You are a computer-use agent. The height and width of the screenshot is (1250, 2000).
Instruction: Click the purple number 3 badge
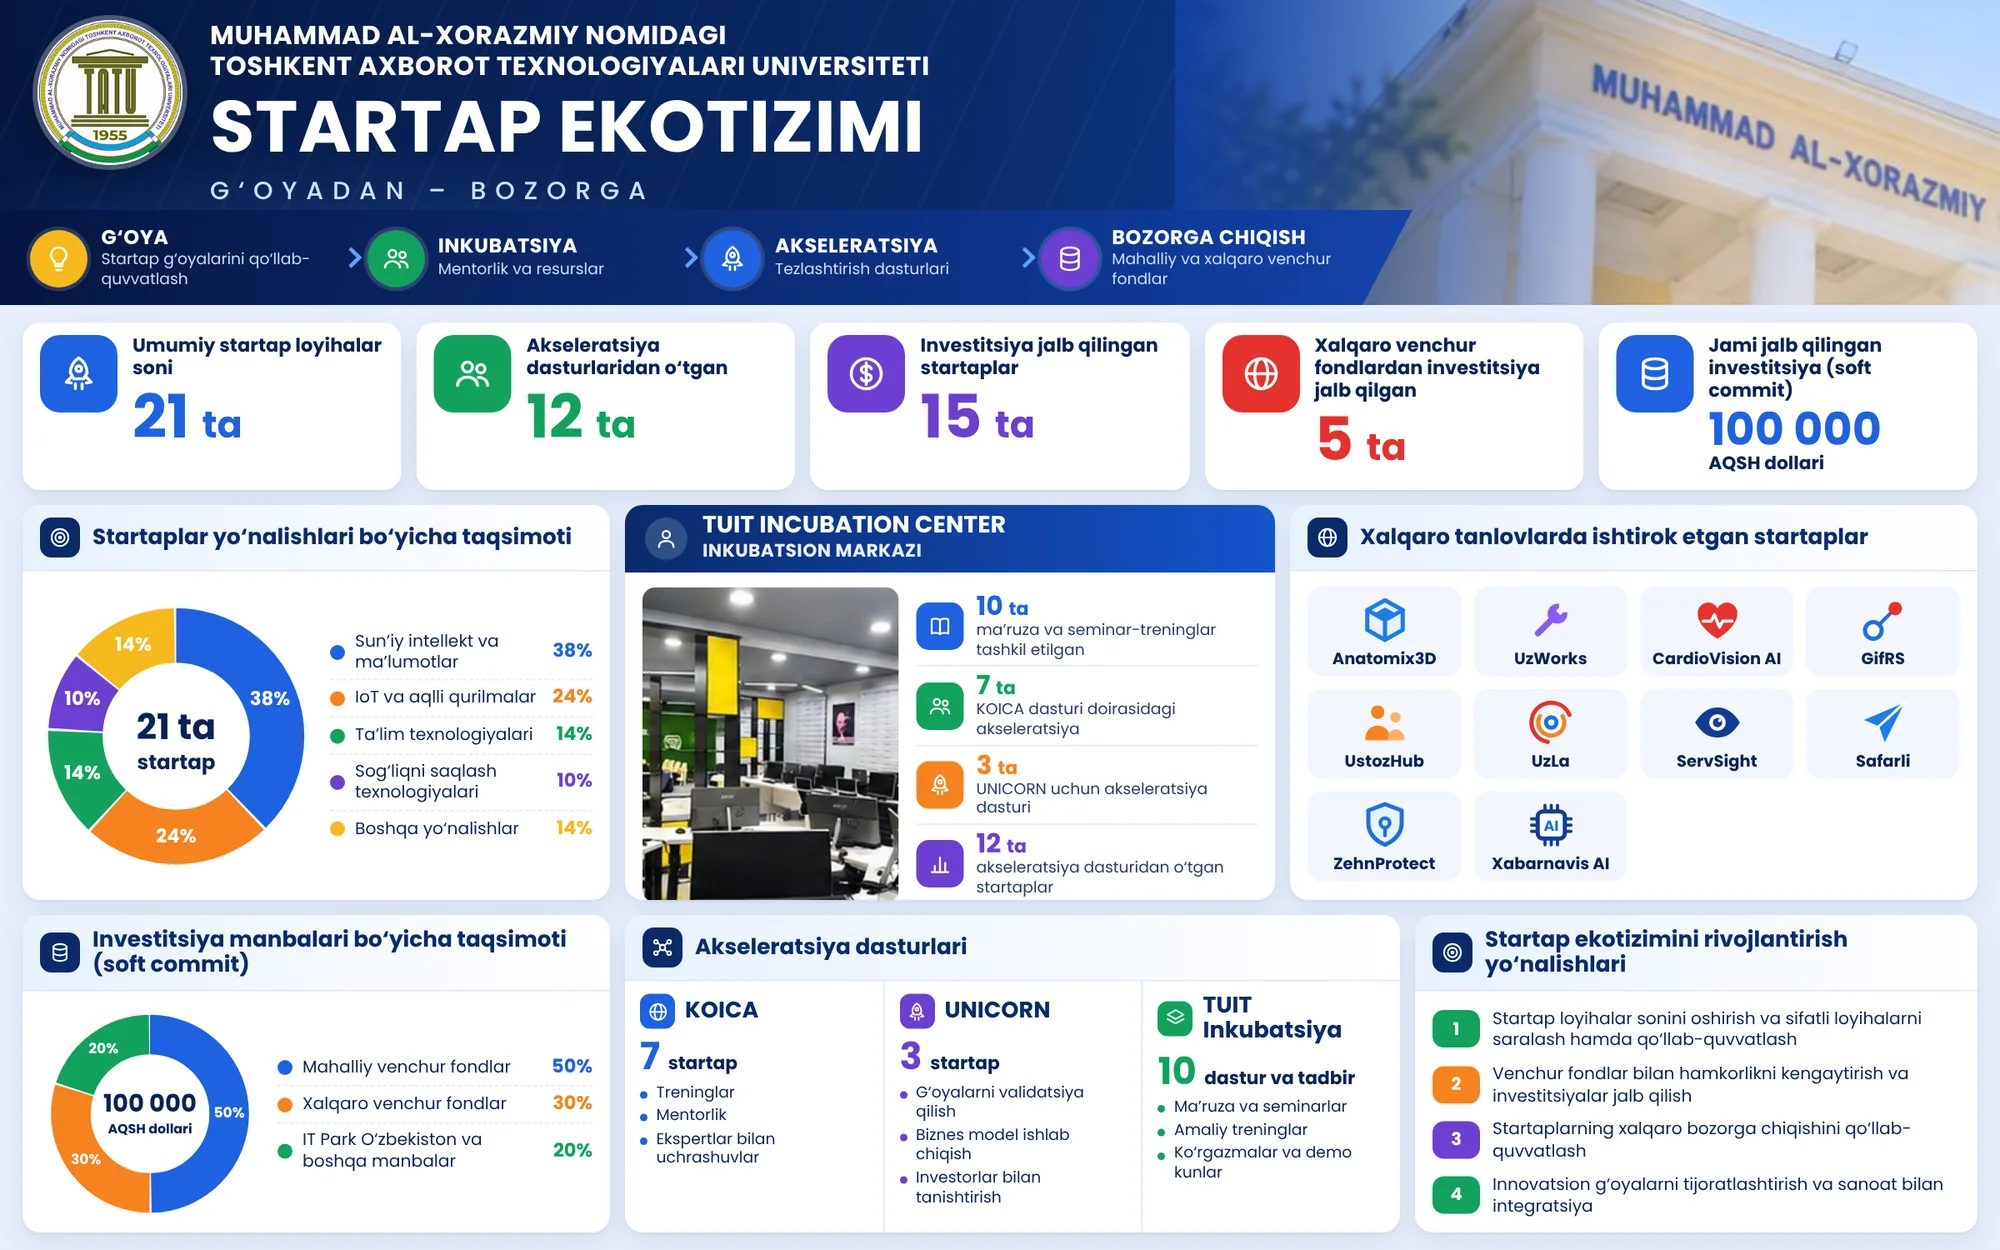pyautogui.click(x=1455, y=1139)
